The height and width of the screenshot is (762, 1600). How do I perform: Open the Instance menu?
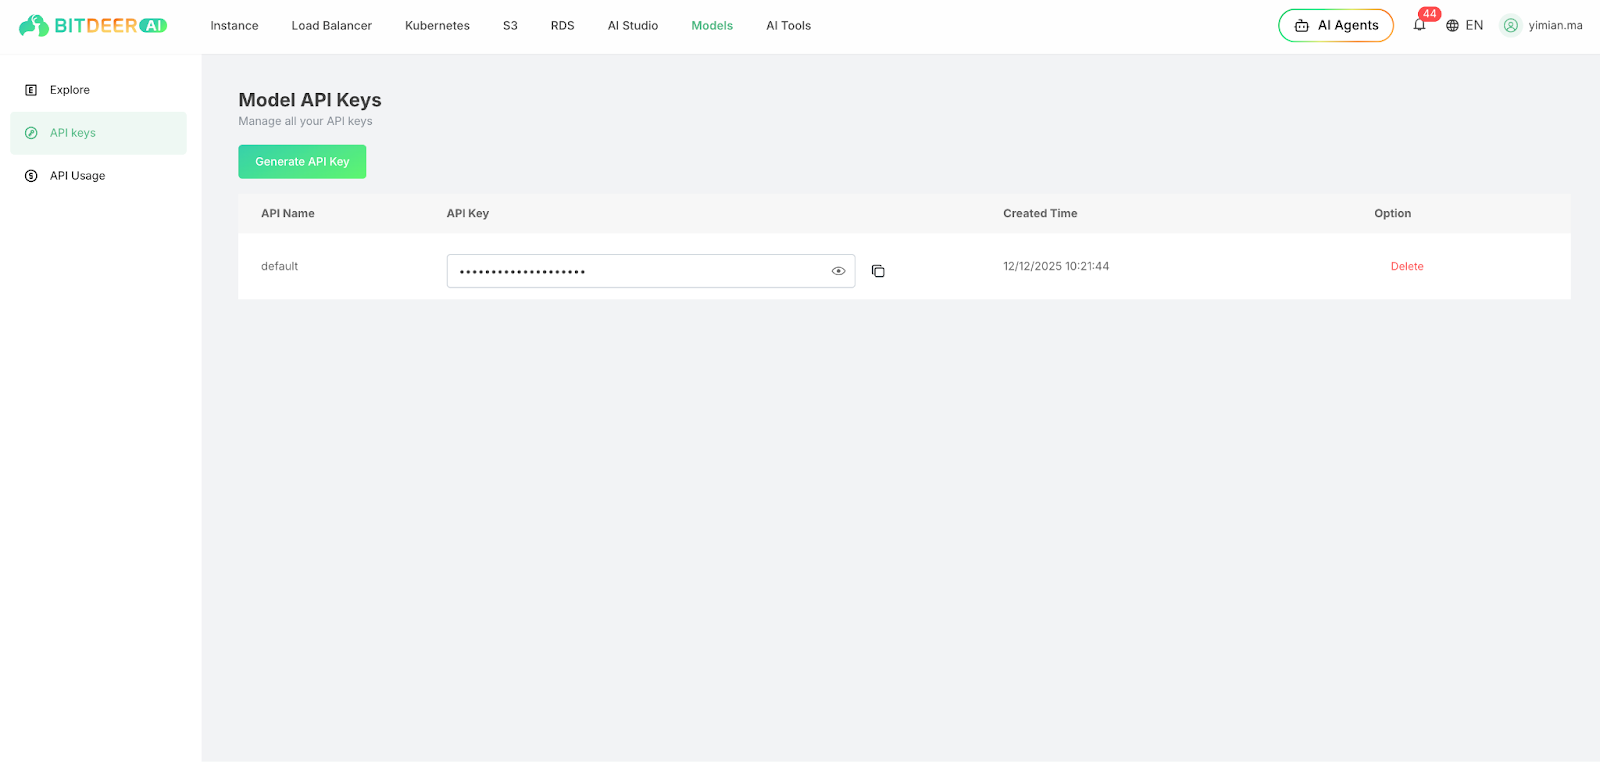[x=234, y=26]
